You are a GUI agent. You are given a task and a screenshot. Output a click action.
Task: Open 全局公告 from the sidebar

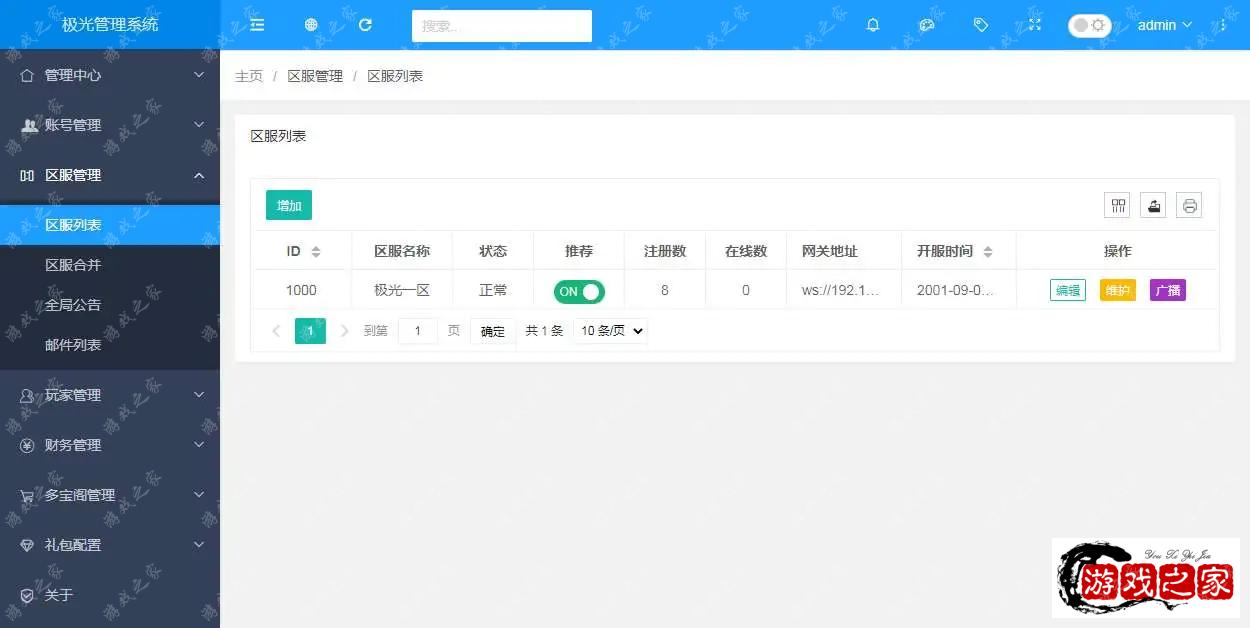(x=73, y=305)
